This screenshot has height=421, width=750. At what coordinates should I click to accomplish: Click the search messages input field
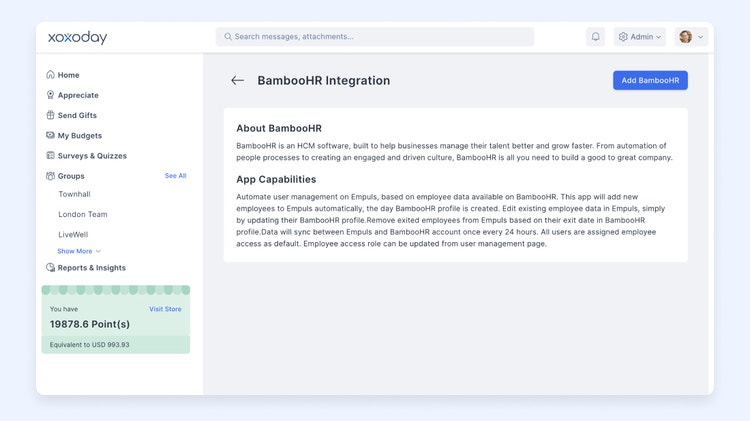[375, 37]
